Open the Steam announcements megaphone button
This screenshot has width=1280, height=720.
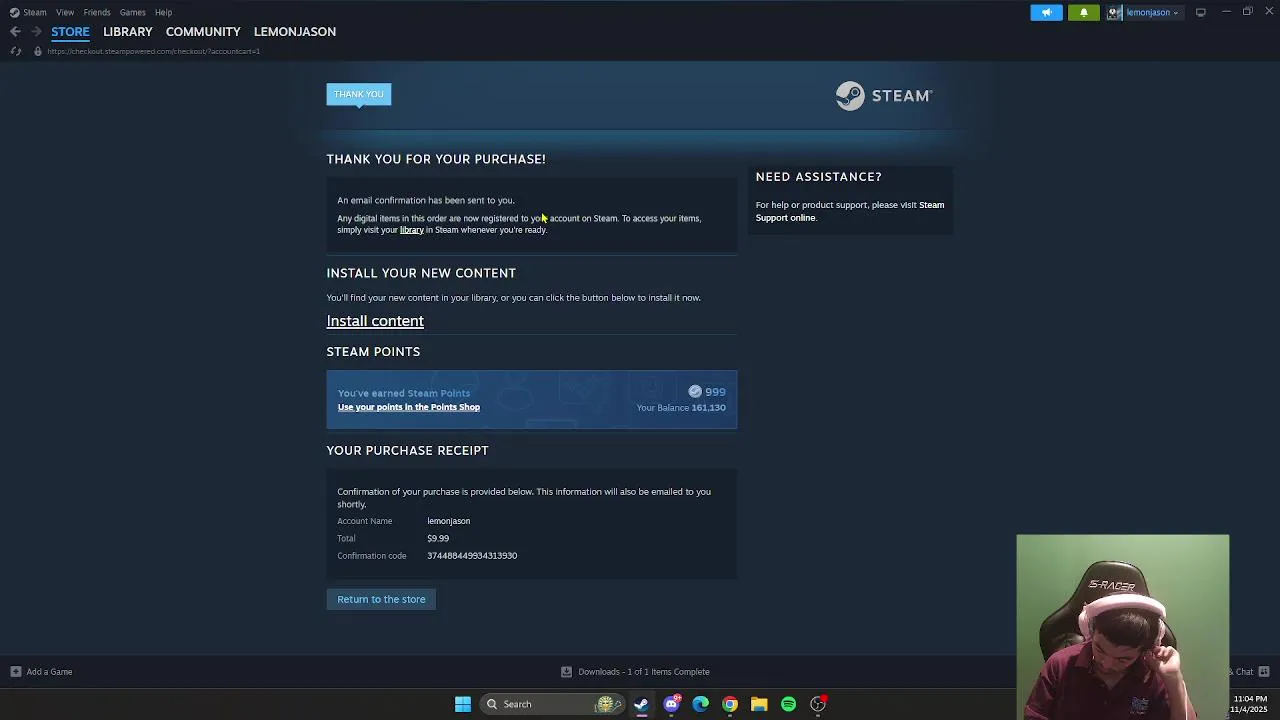click(x=1047, y=12)
